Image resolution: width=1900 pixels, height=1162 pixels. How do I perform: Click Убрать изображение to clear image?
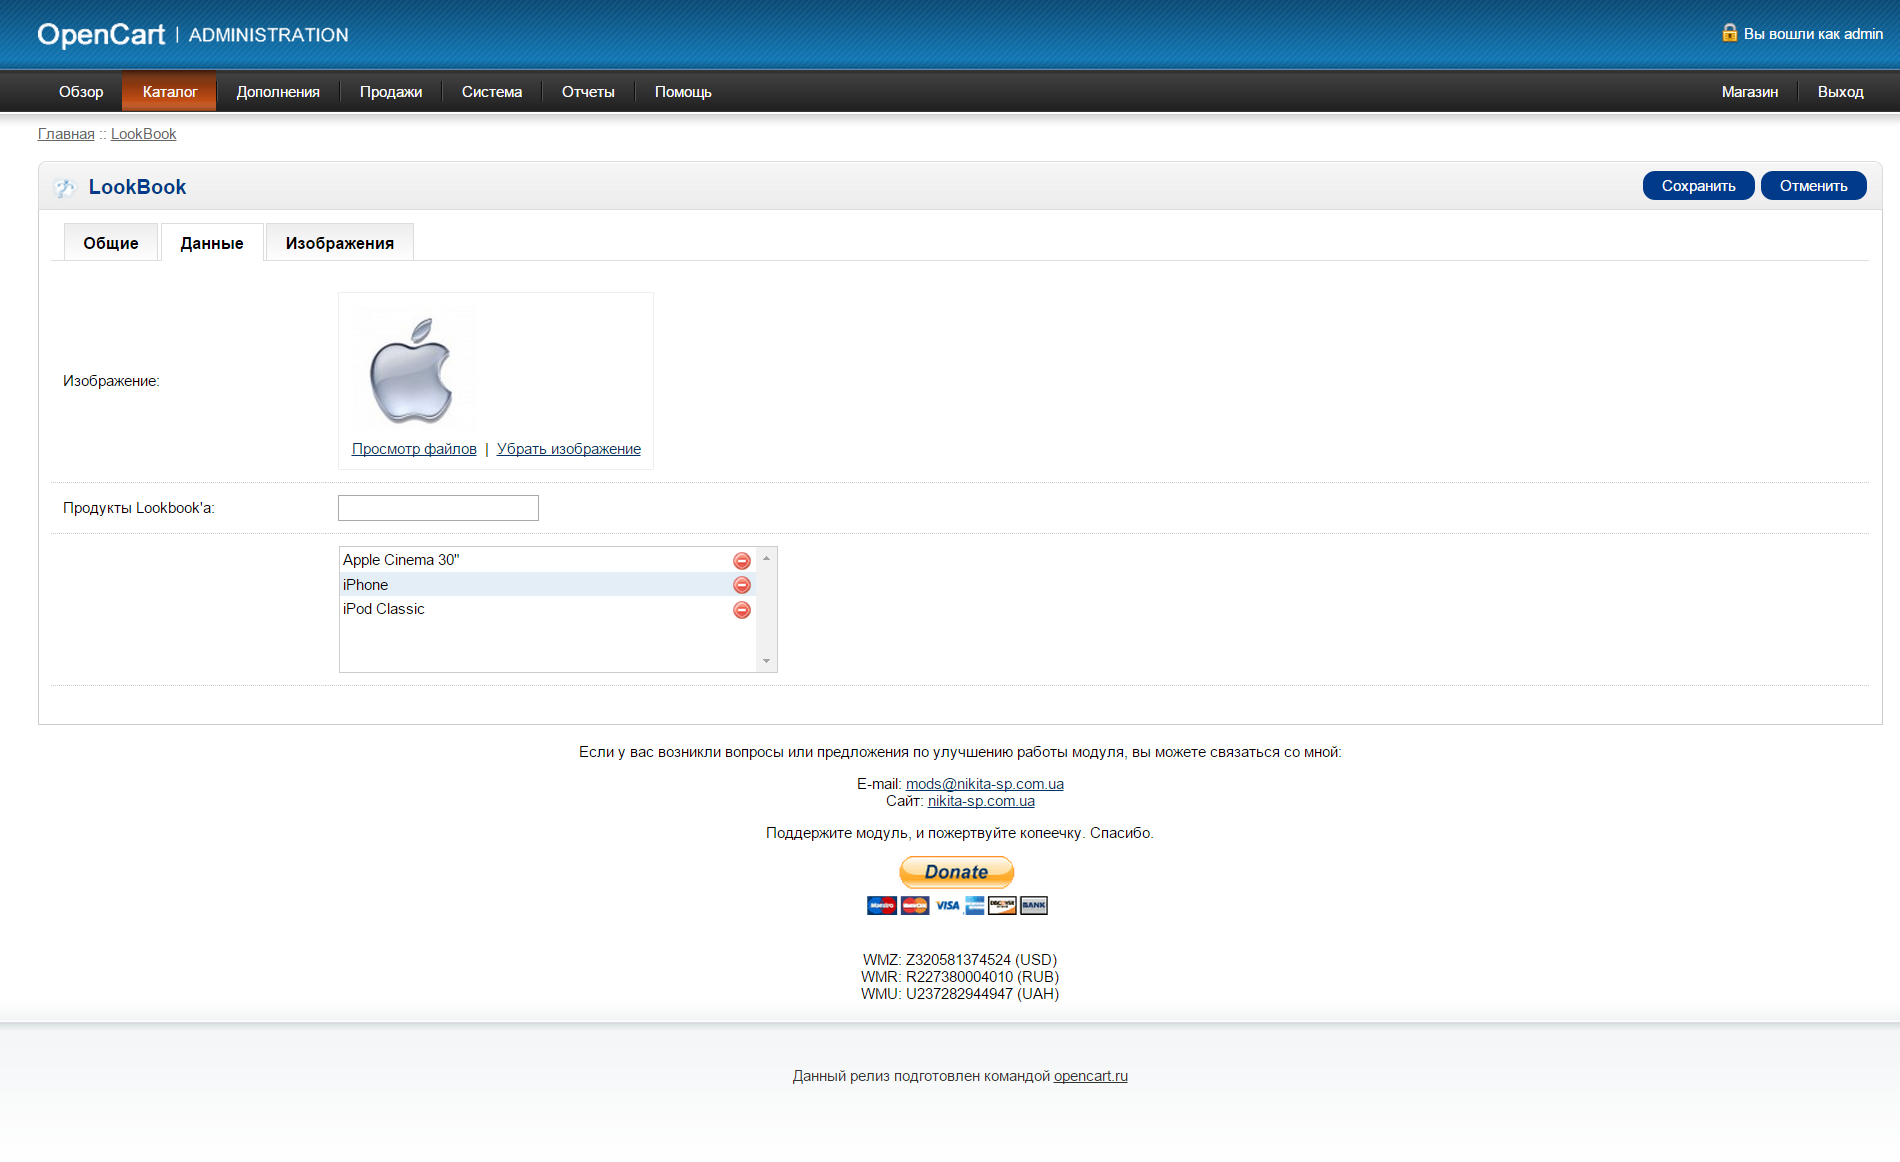569,449
